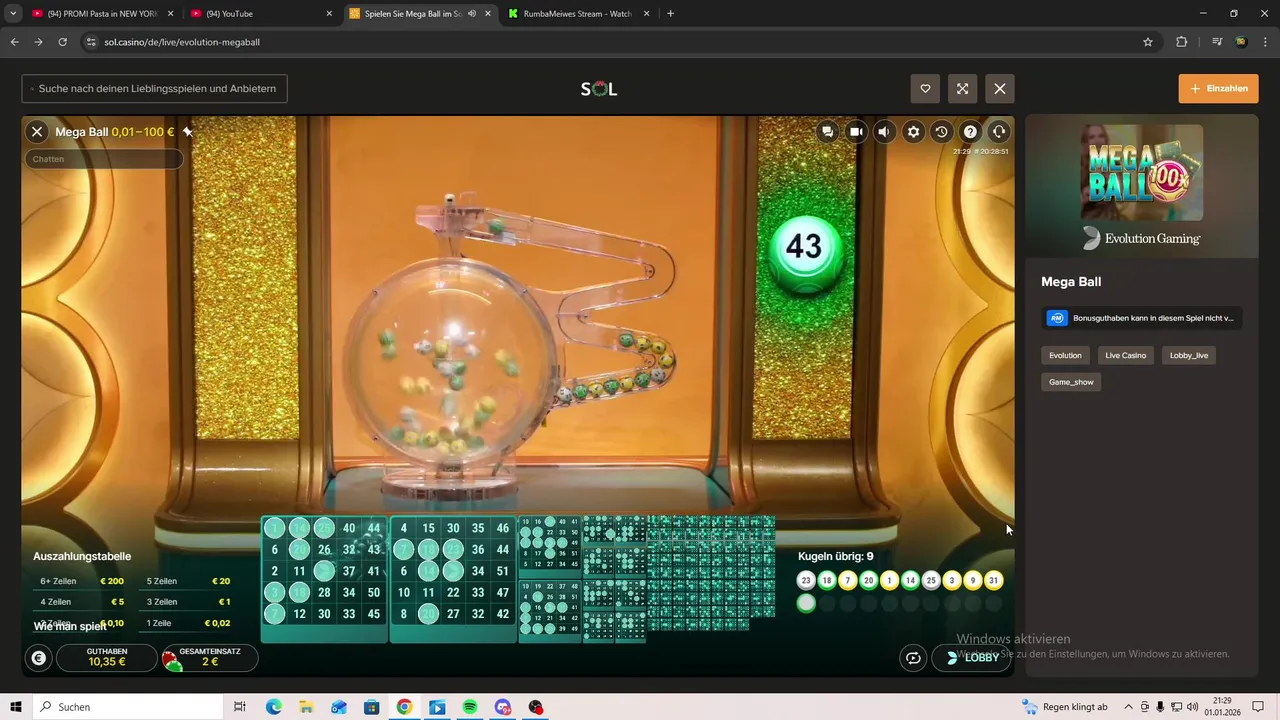1280x720 pixels.
Task: Select the Evolution tag
Action: [1065, 355]
